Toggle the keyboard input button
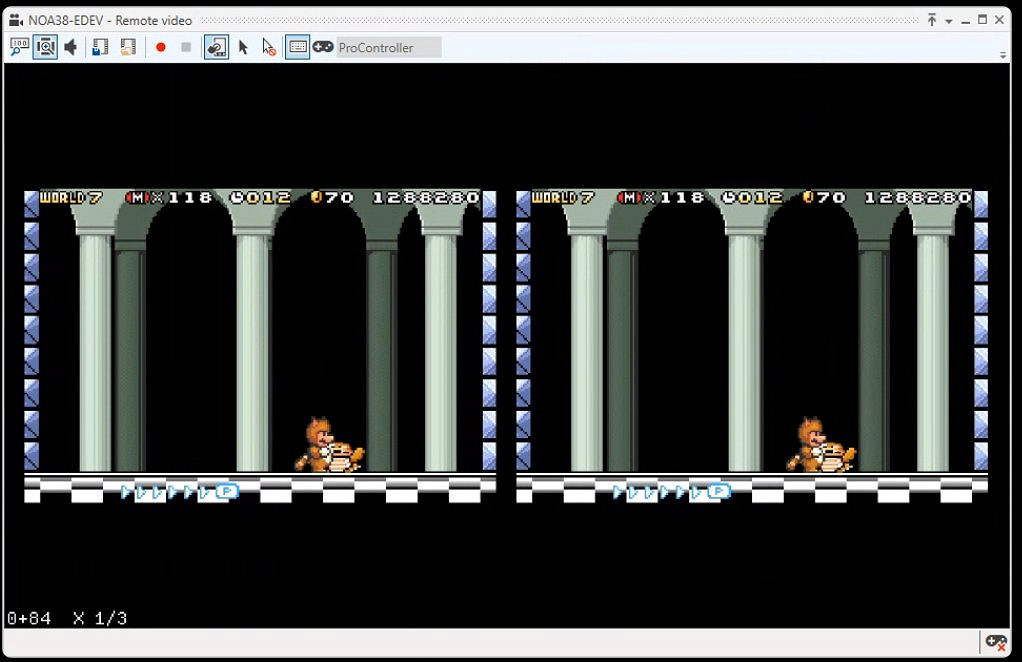The height and width of the screenshot is (662, 1022). pos(297,47)
